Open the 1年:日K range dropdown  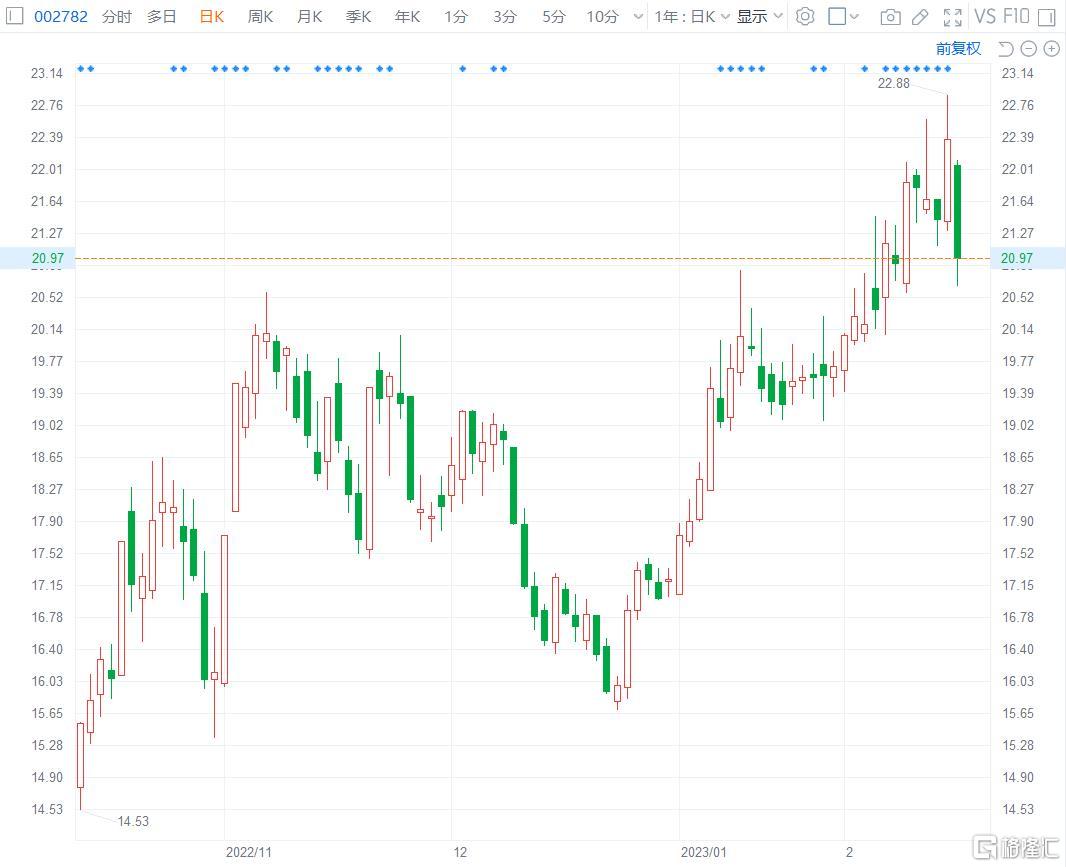[692, 17]
